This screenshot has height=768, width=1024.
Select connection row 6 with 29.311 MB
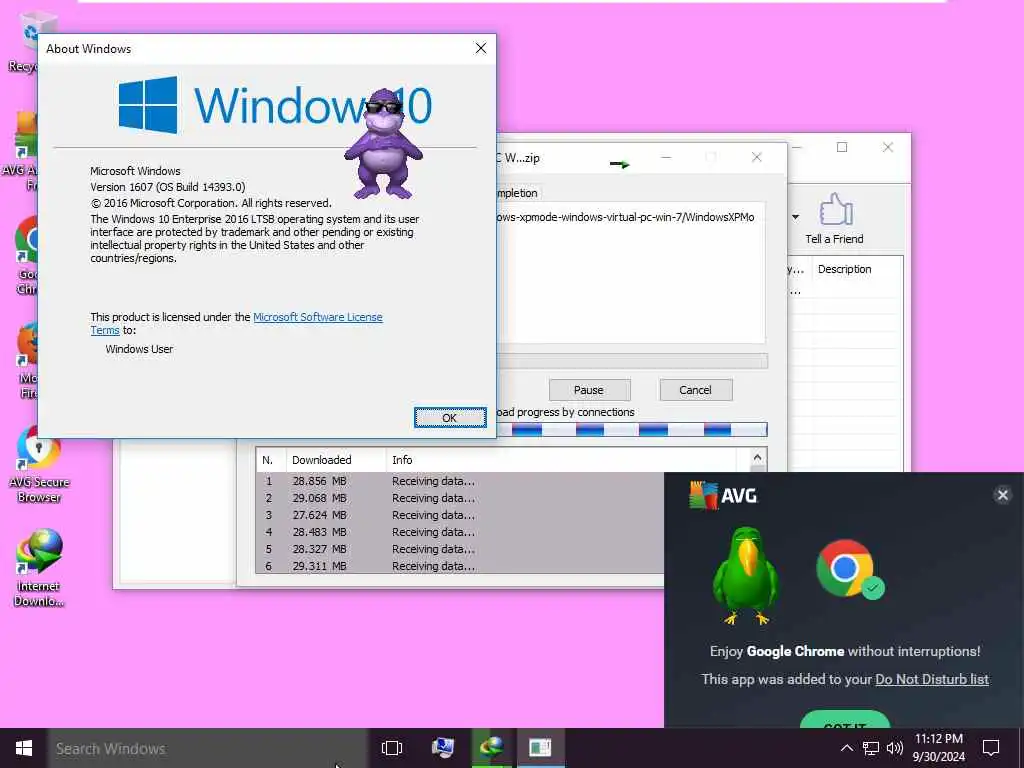point(460,566)
